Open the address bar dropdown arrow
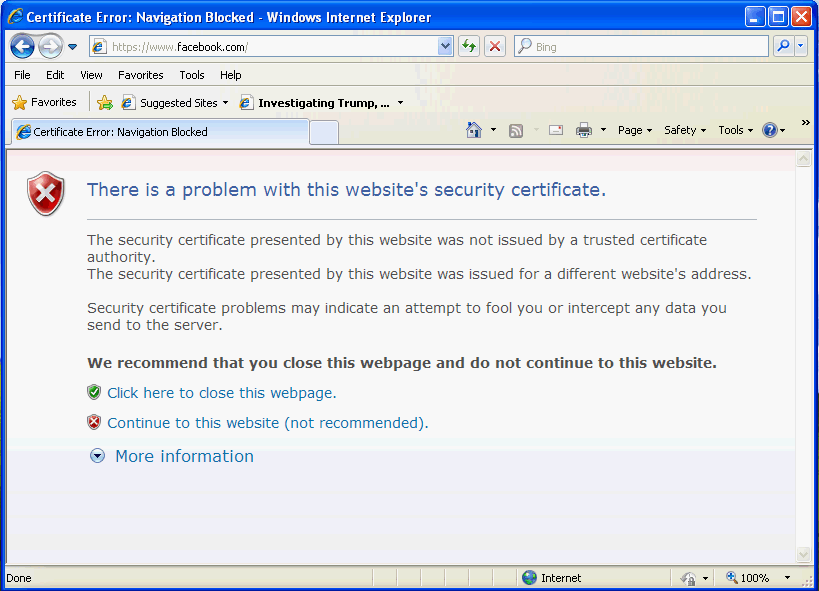Viewport: 819px width, 591px height. point(445,46)
